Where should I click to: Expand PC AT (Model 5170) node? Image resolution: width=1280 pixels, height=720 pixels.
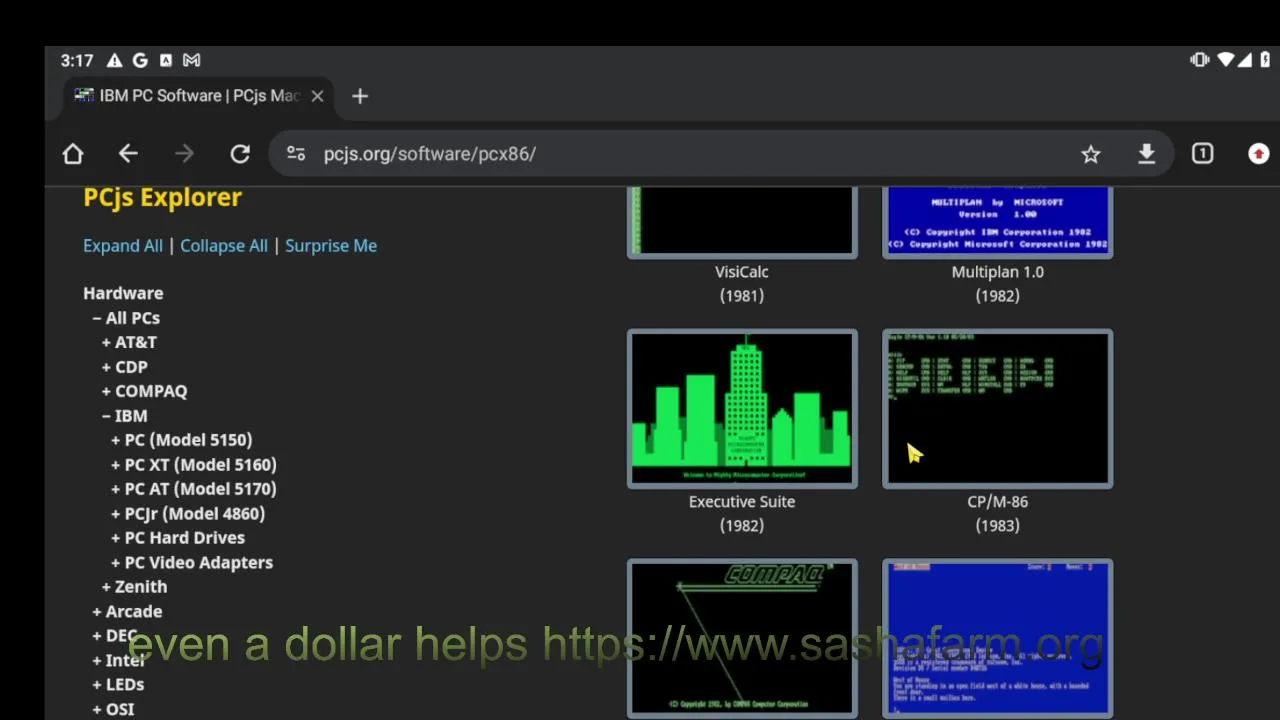pyautogui.click(x=193, y=489)
